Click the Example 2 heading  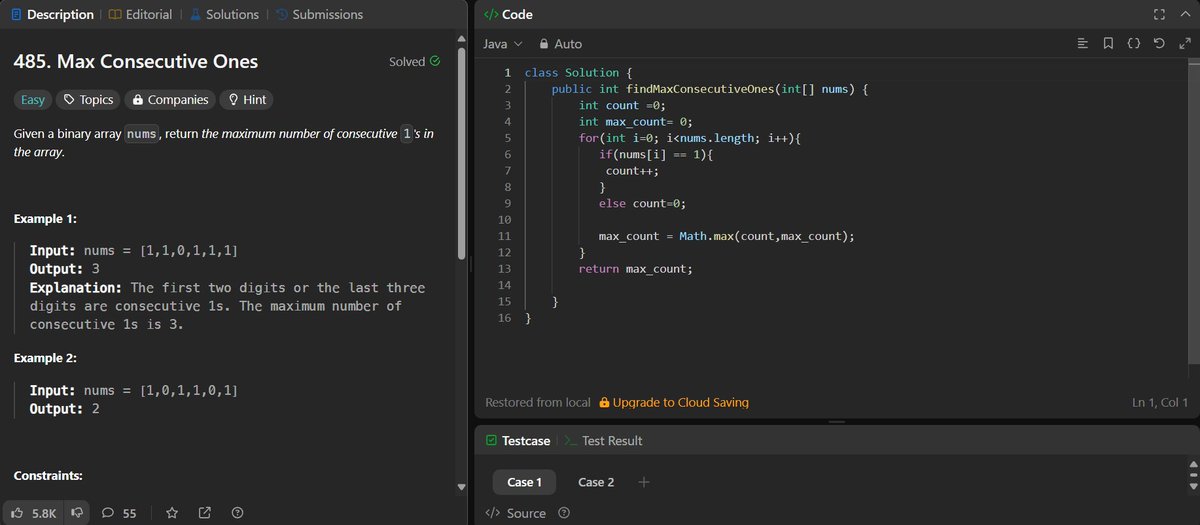(x=46, y=358)
